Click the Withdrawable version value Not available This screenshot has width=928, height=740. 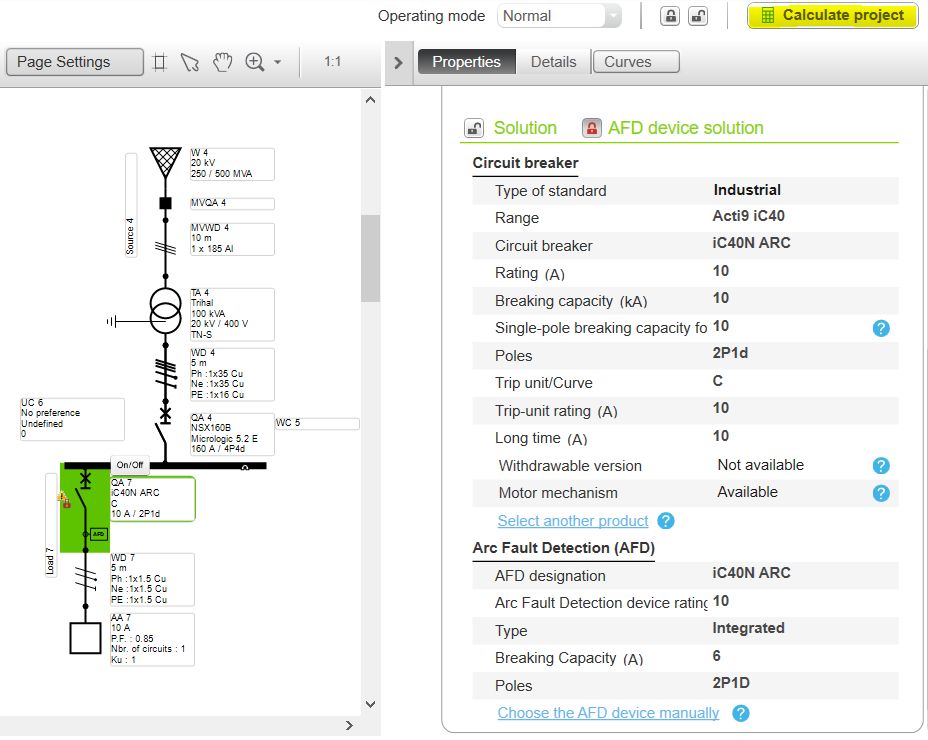pos(761,465)
